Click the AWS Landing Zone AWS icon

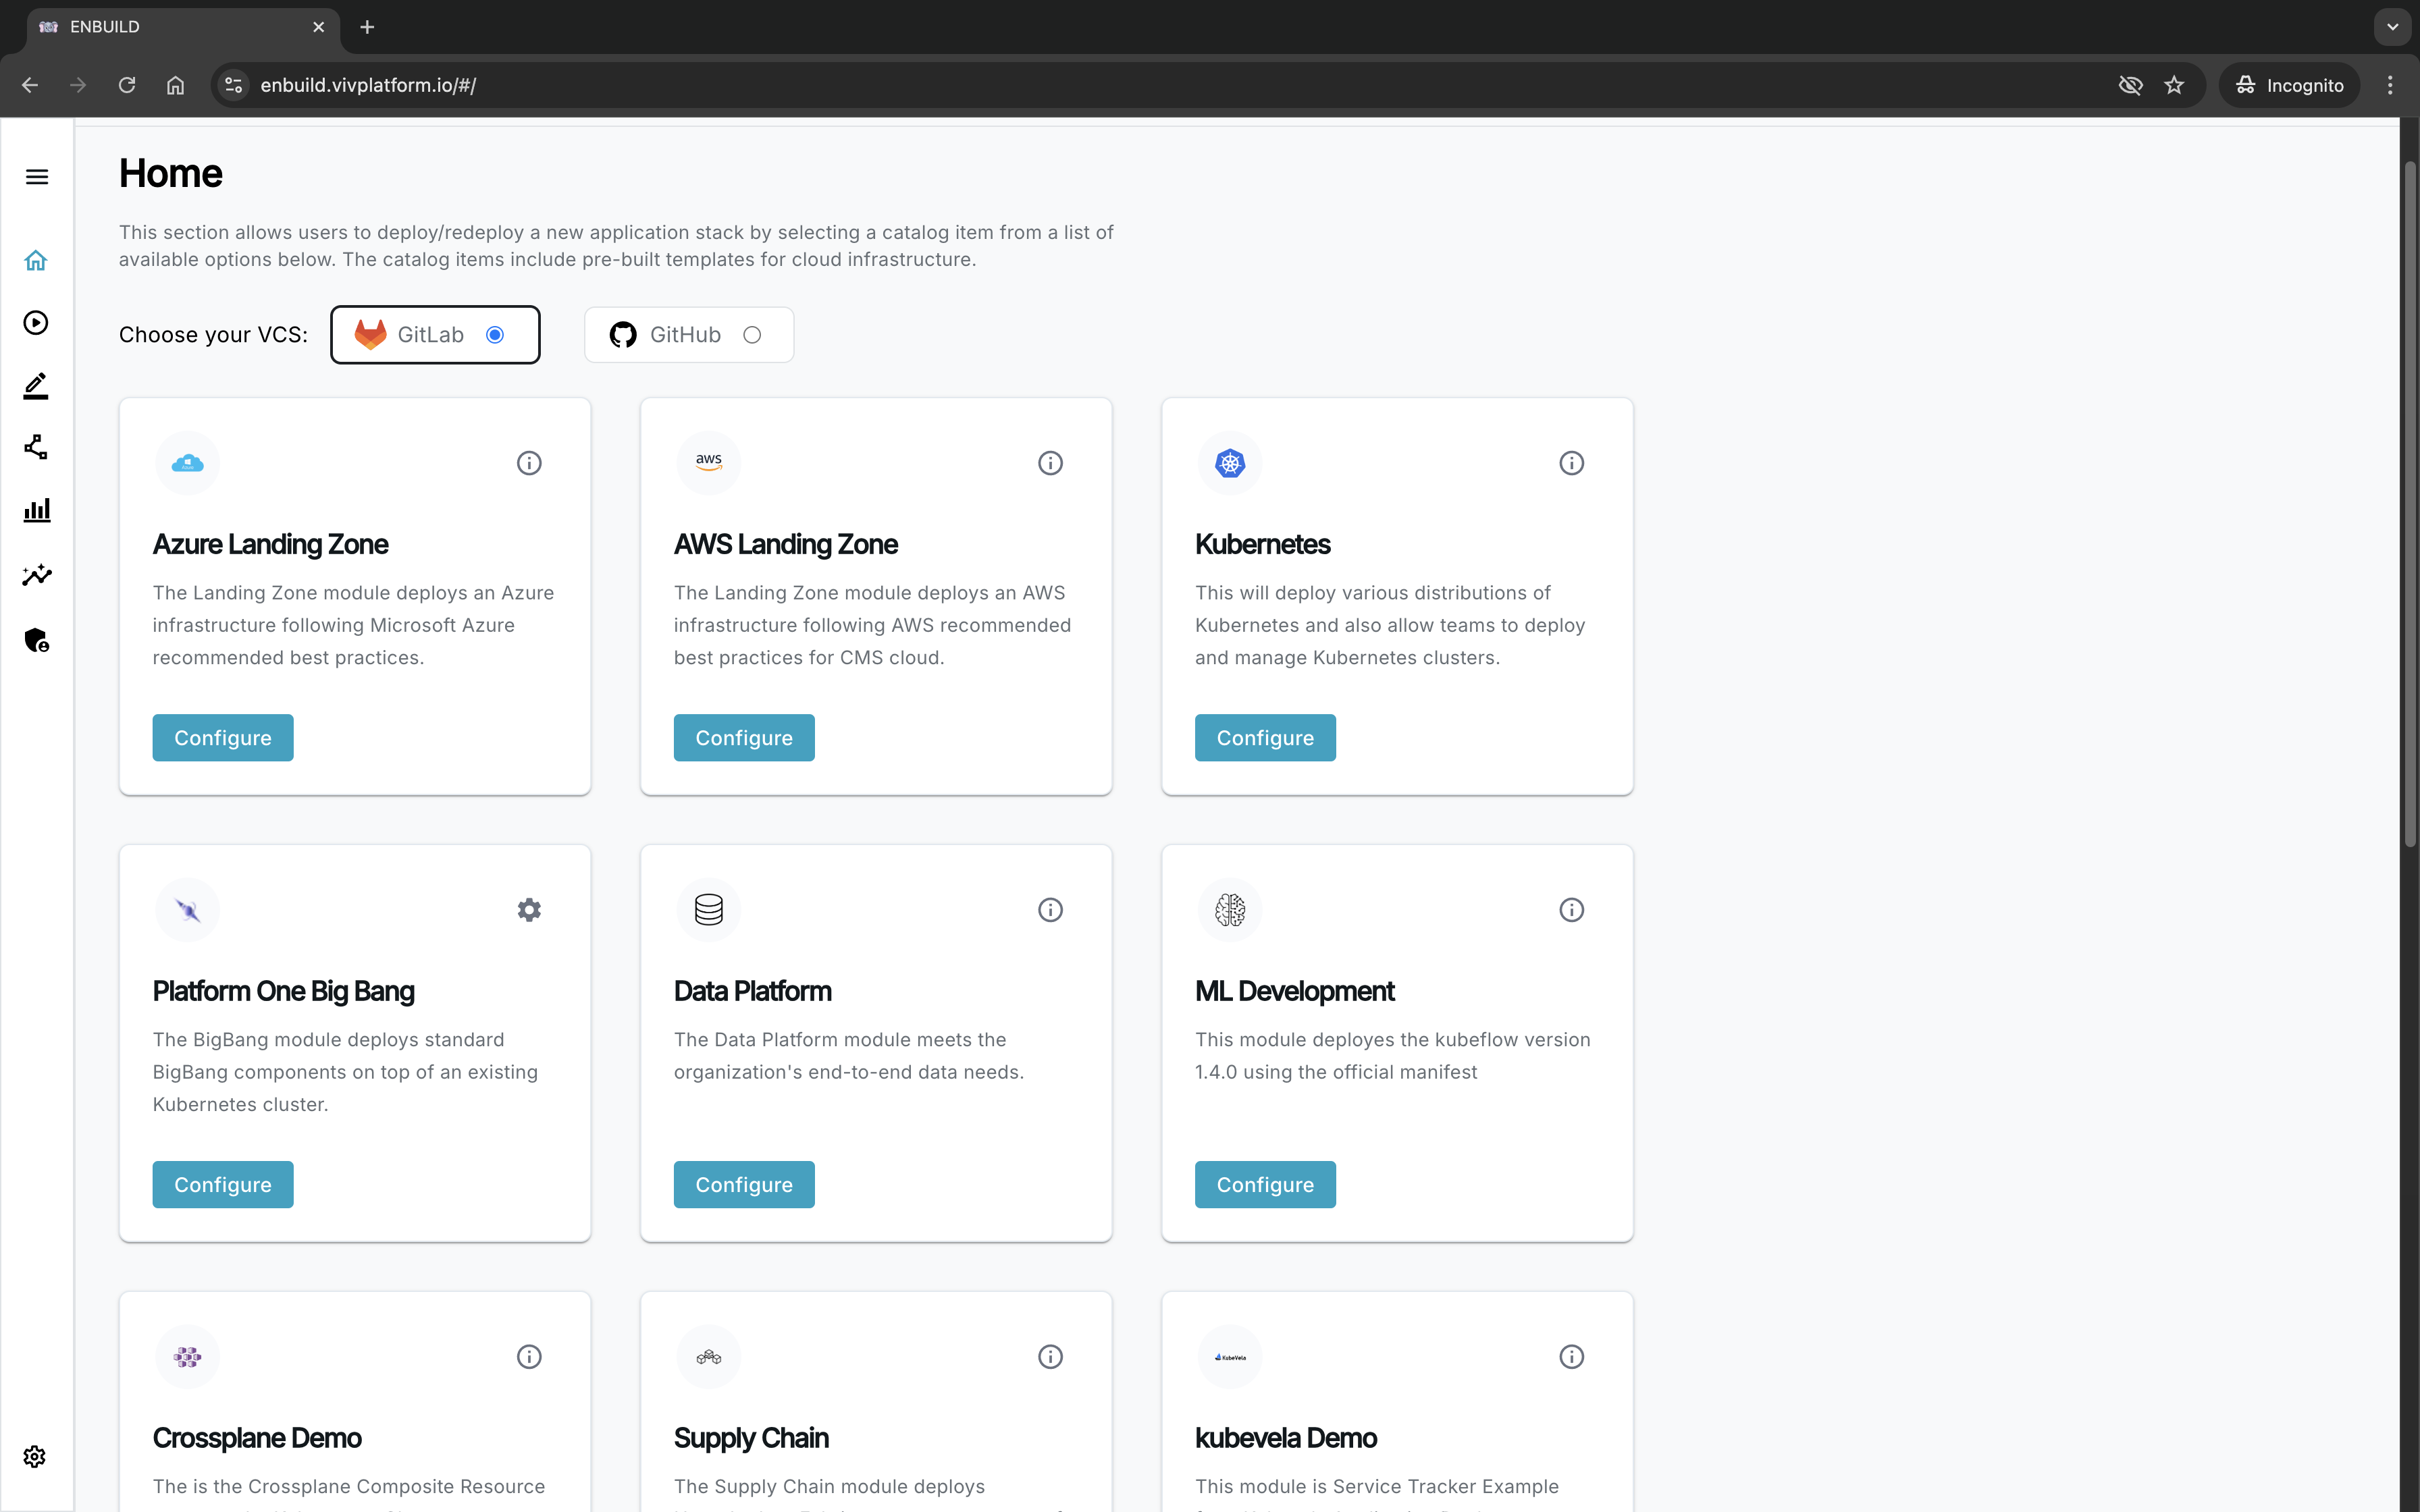[709, 463]
